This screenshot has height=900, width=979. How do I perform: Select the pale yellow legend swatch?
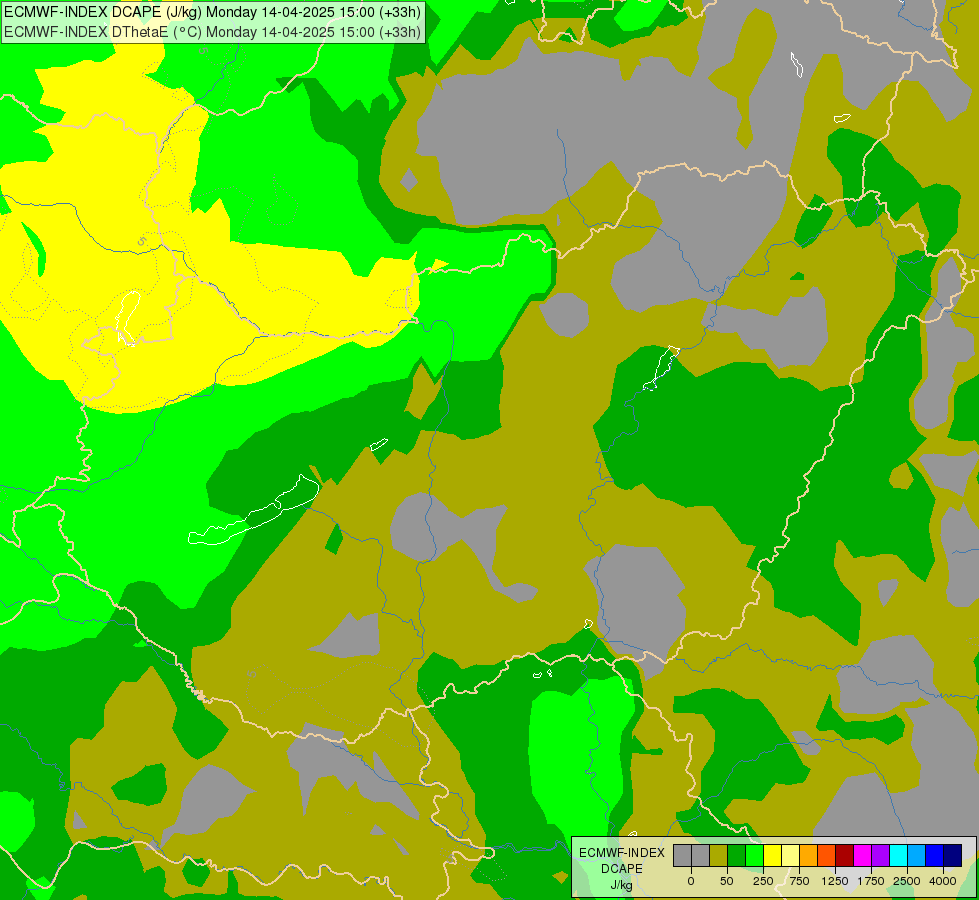tap(790, 856)
